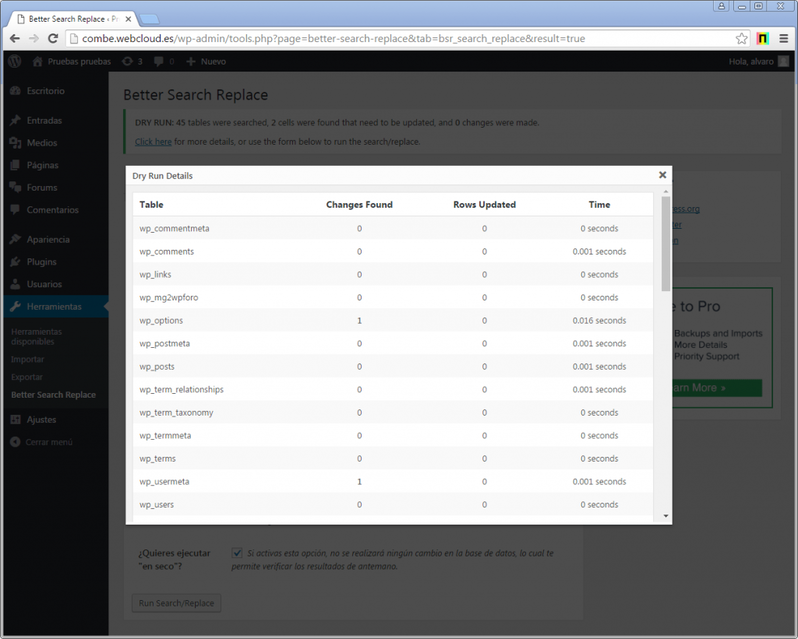Bookmark the page with star icon
The width and height of the screenshot is (798, 639).
pyautogui.click(x=742, y=39)
